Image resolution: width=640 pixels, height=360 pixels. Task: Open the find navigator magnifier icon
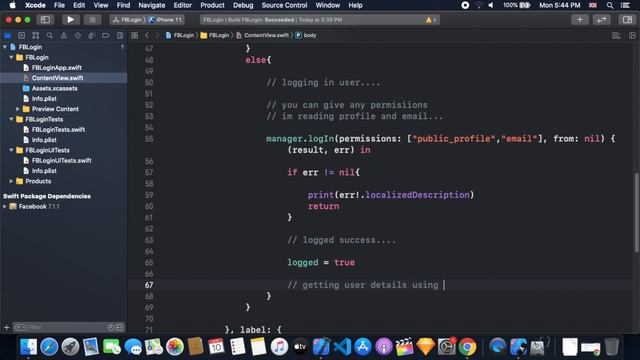(x=50, y=36)
